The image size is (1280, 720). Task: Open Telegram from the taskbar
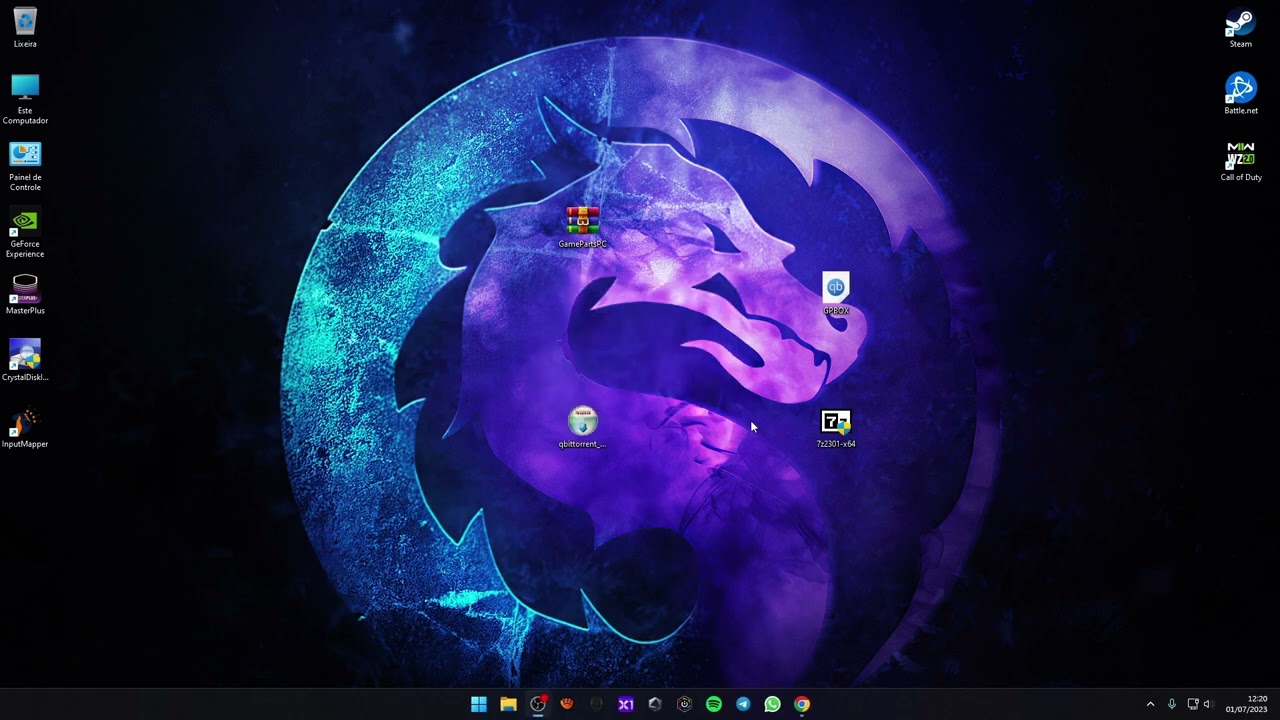click(743, 704)
